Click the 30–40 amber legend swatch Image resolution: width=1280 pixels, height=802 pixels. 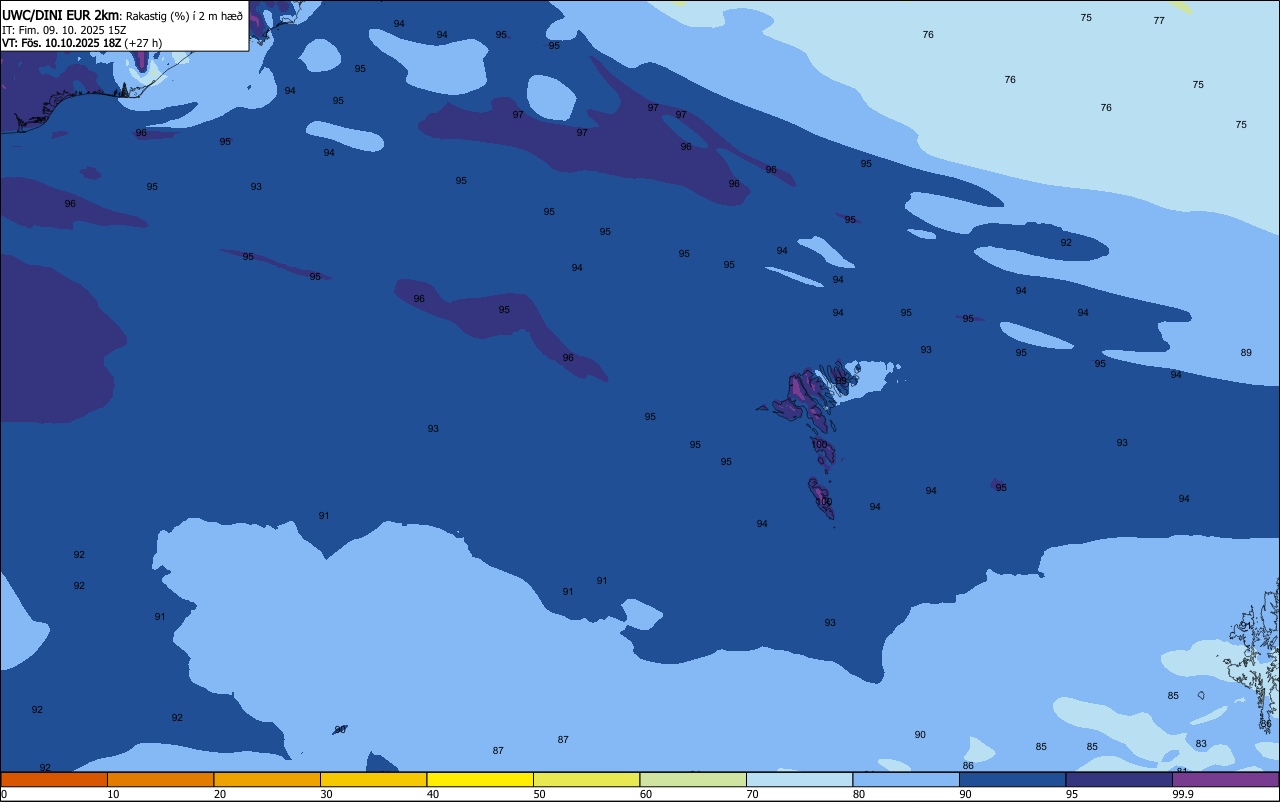(373, 779)
